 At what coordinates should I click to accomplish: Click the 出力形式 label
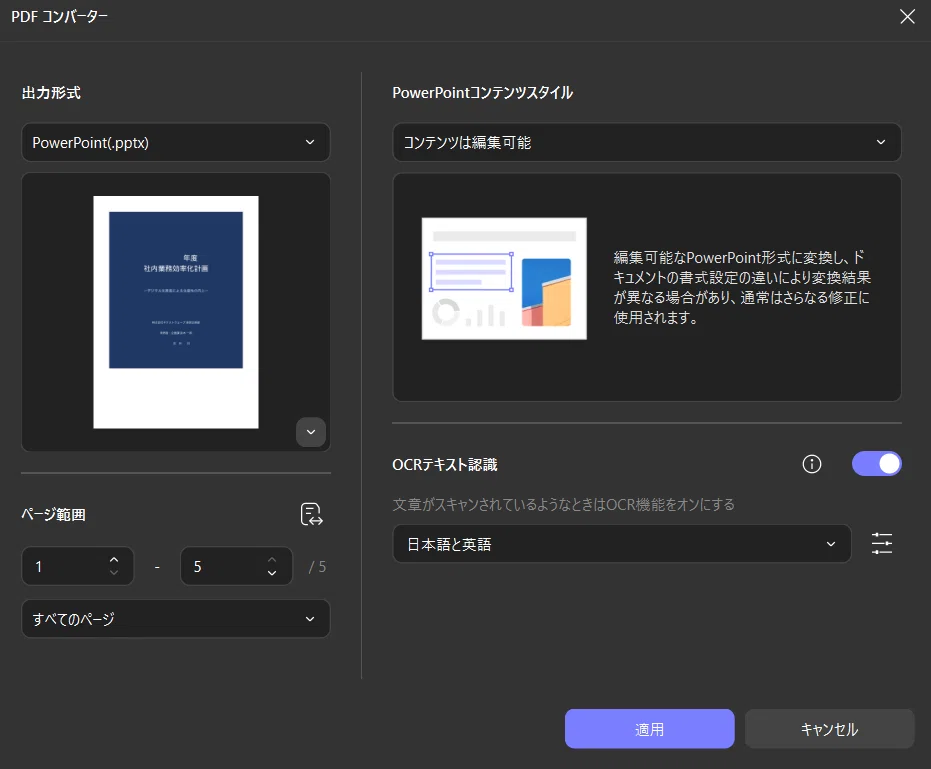(51, 93)
